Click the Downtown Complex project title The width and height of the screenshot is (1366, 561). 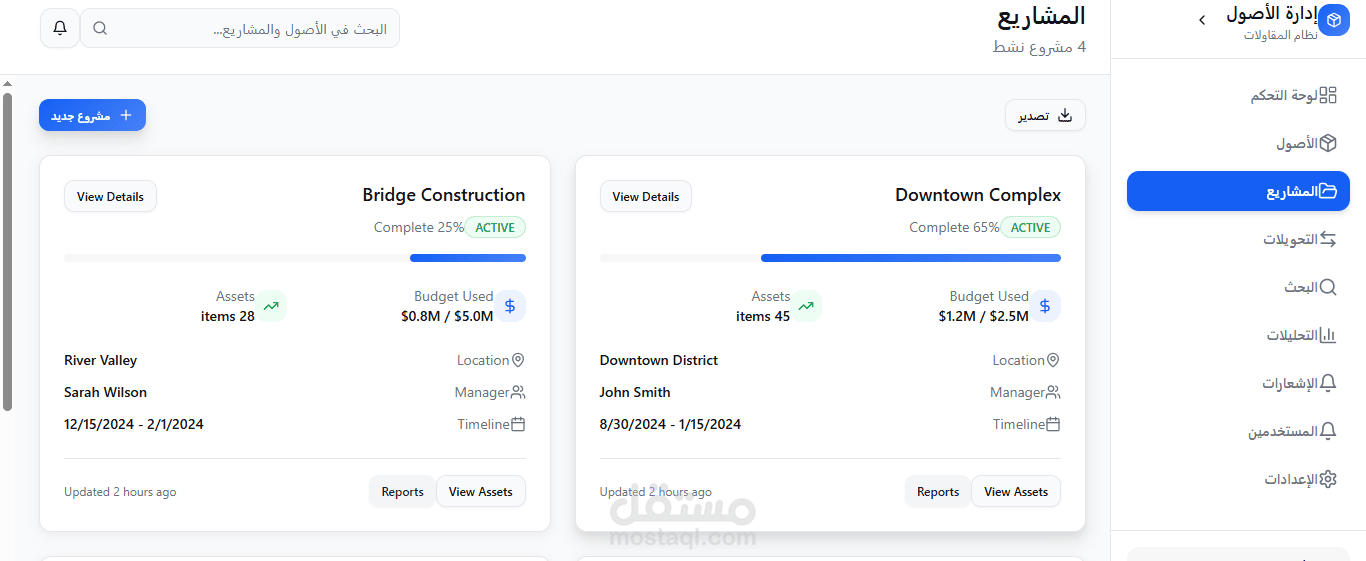[x=978, y=195]
